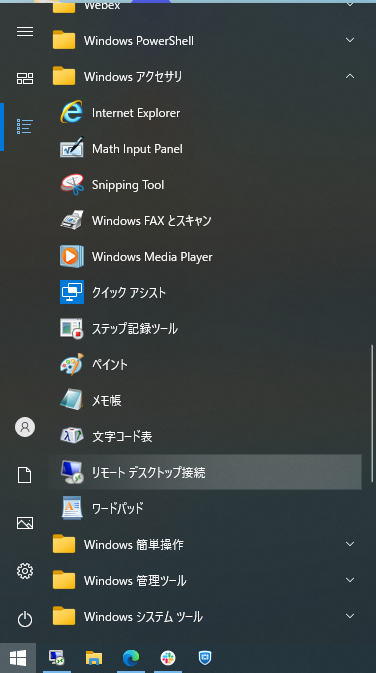Screen dimensions: 376x673
Task: Click the Windows 管理ツール folder icon
Action: (64, 580)
